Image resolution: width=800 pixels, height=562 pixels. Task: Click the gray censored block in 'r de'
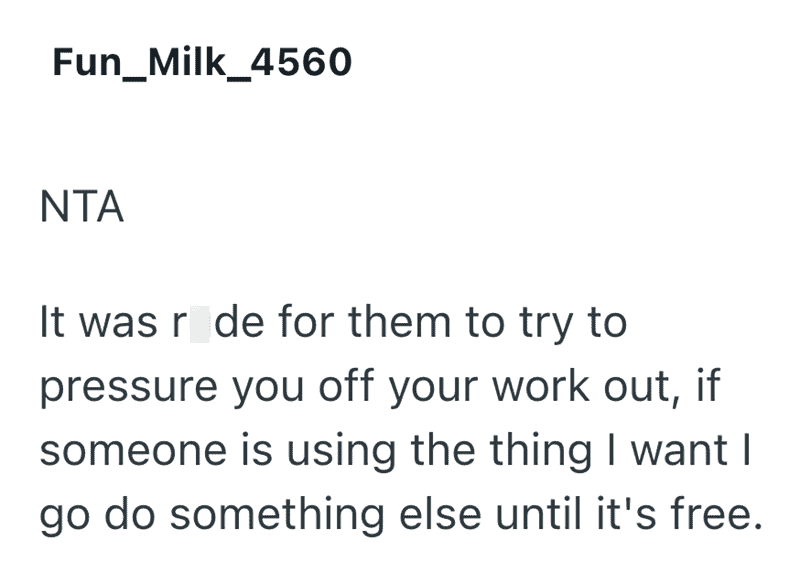[x=200, y=324]
